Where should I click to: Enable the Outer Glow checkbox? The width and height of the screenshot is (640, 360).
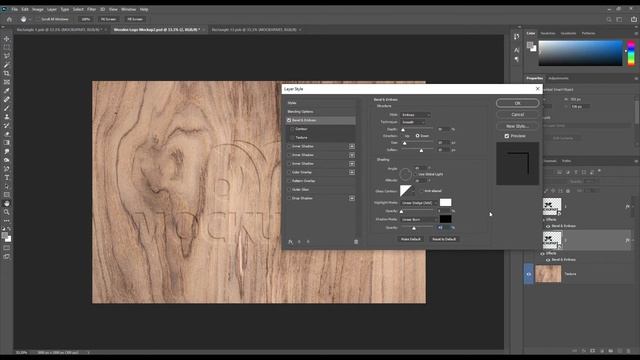tap(289, 190)
